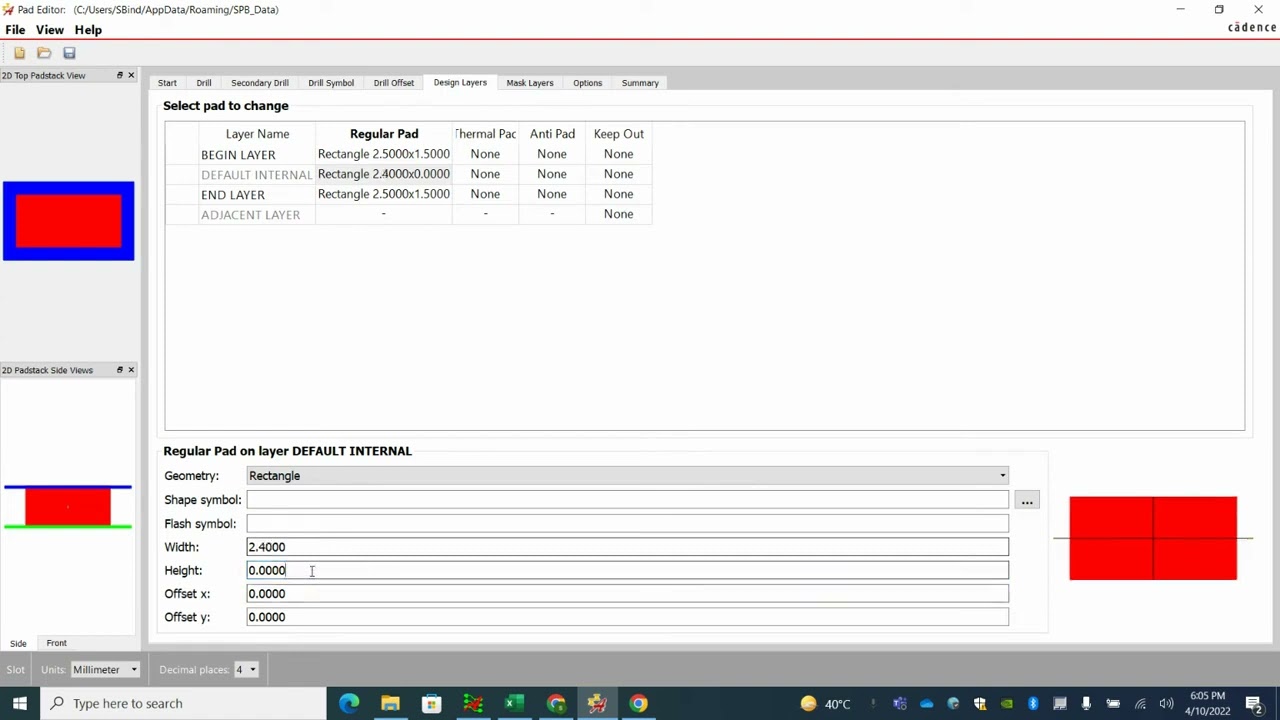
Task: Select the Design Layers tab
Action: (x=460, y=83)
